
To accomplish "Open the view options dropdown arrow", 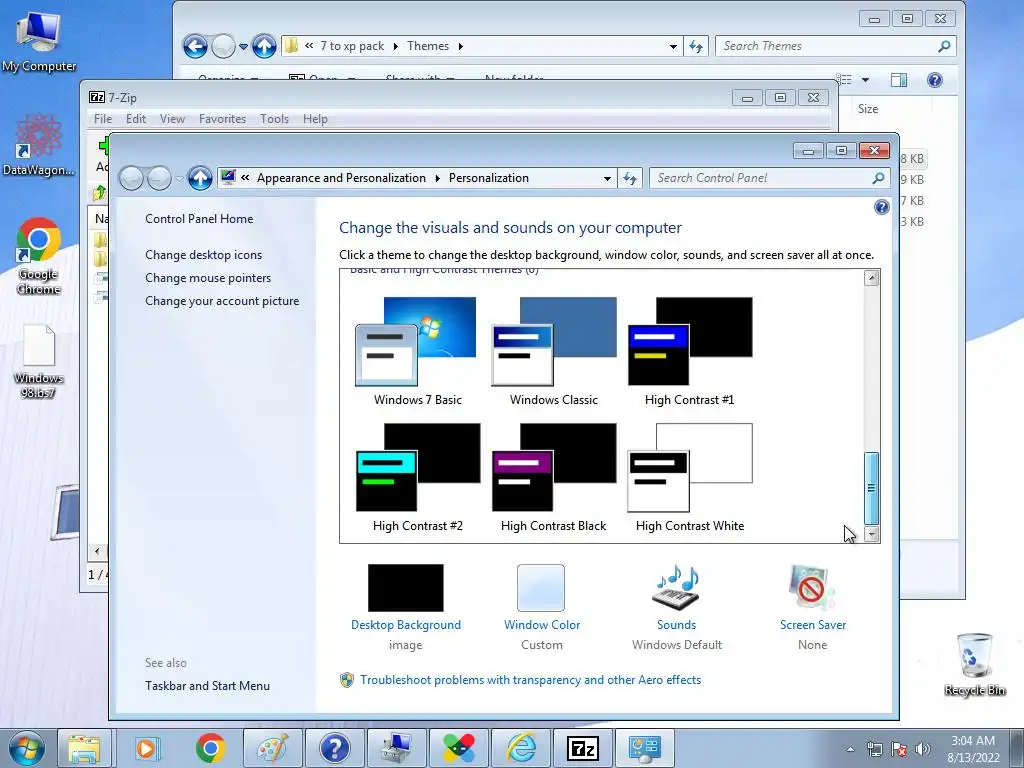I will [865, 80].
